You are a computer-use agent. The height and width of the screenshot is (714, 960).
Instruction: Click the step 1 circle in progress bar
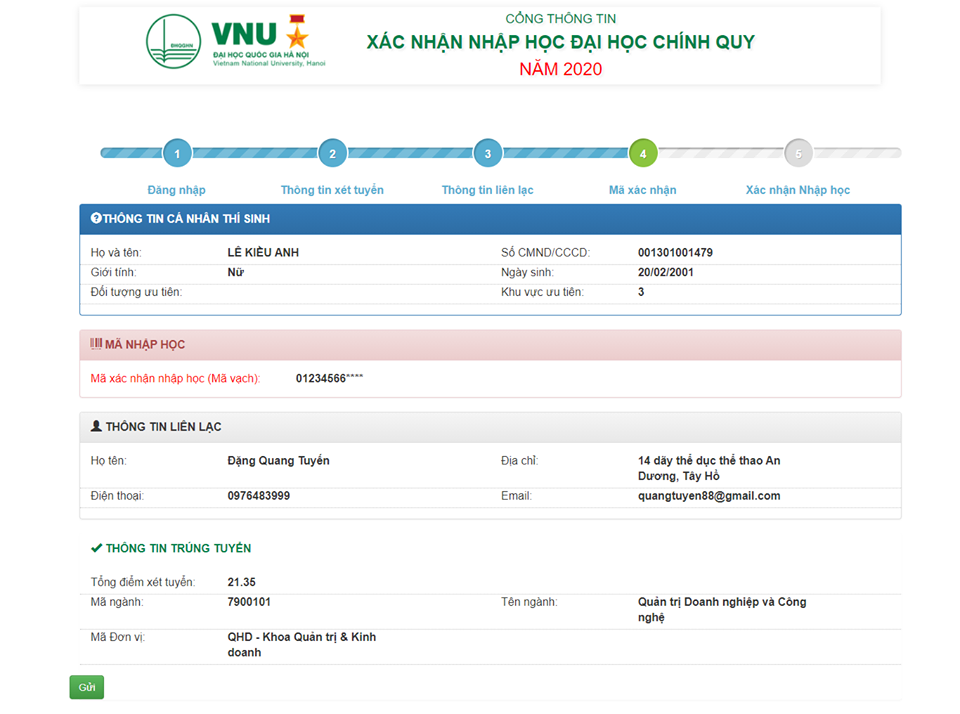click(x=177, y=153)
